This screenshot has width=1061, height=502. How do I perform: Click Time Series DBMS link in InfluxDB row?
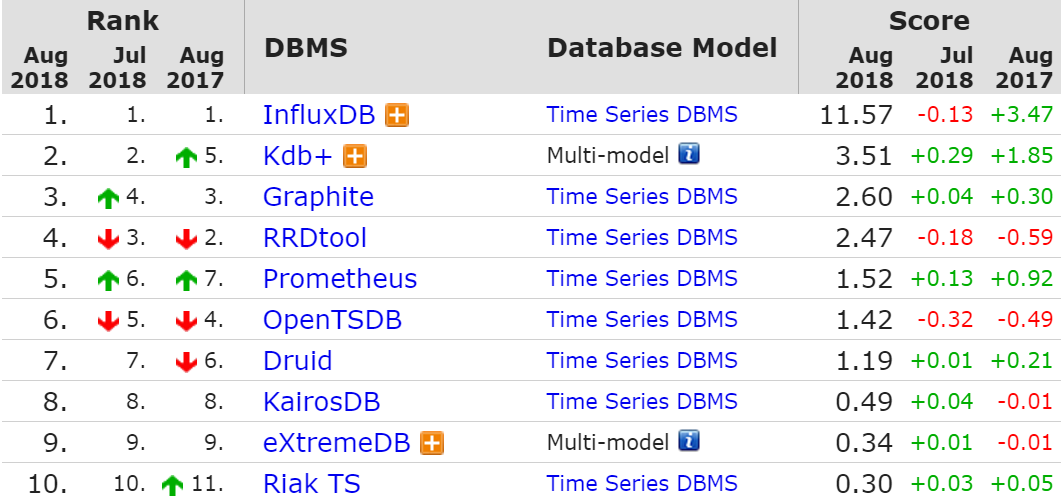point(642,115)
